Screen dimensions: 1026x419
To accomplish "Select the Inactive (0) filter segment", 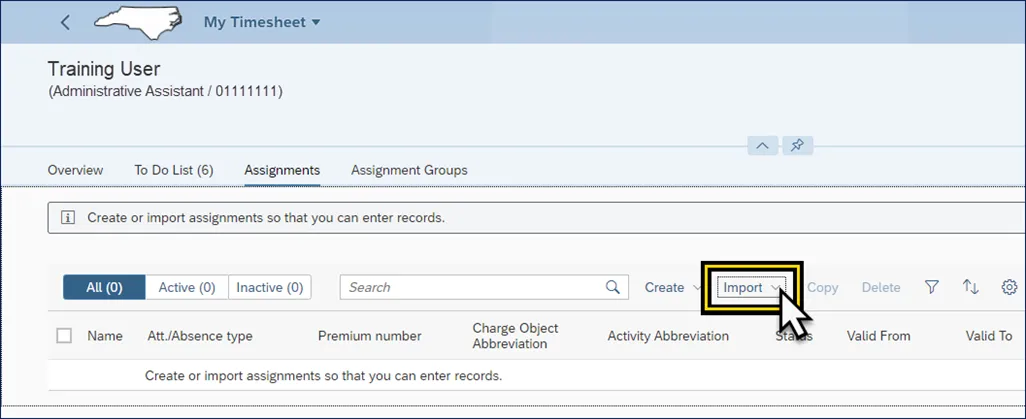I will [x=270, y=288].
